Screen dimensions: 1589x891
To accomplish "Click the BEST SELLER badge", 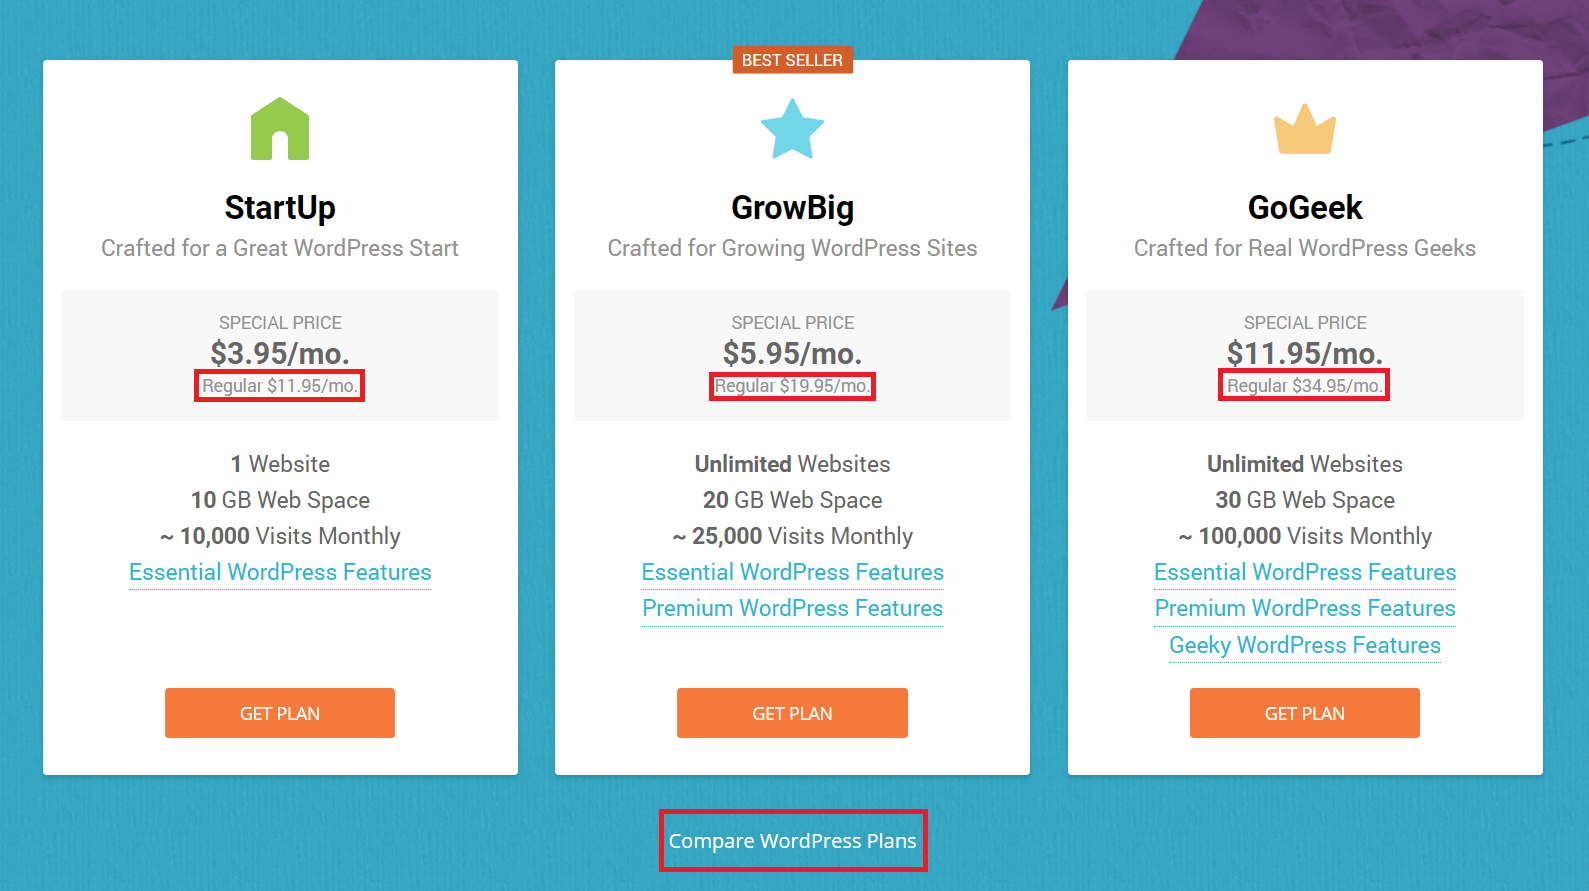I will pyautogui.click(x=792, y=60).
